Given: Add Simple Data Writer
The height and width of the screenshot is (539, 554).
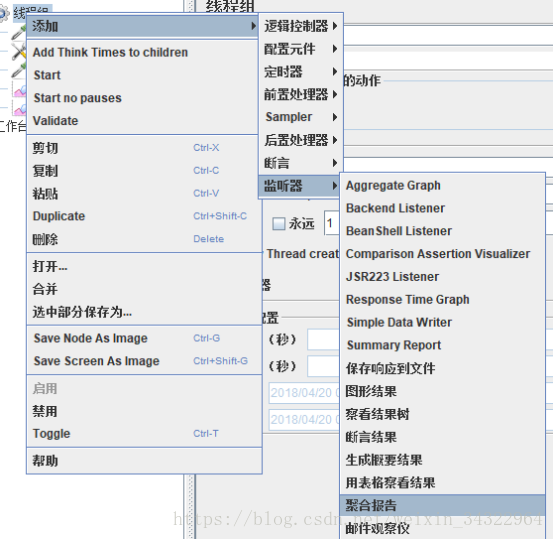Looking at the screenshot, I should point(443,322).
